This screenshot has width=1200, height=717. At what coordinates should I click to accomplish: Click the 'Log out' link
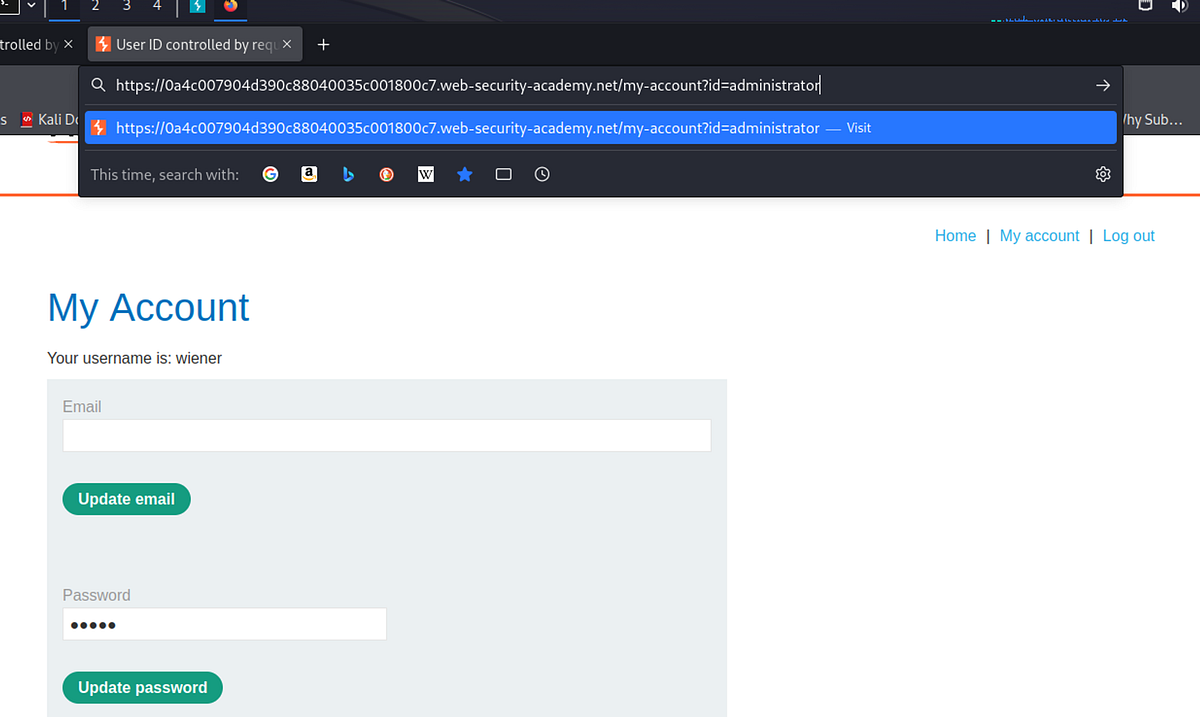(x=1128, y=235)
